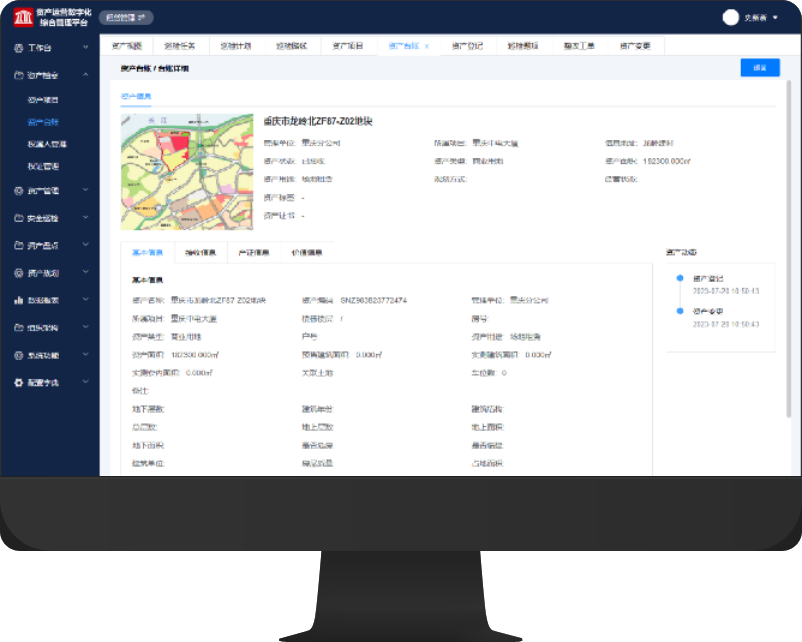Viewport: 802px width, 642px height.
Task: Click the 配置字典 gear icon
Action: coord(18,383)
